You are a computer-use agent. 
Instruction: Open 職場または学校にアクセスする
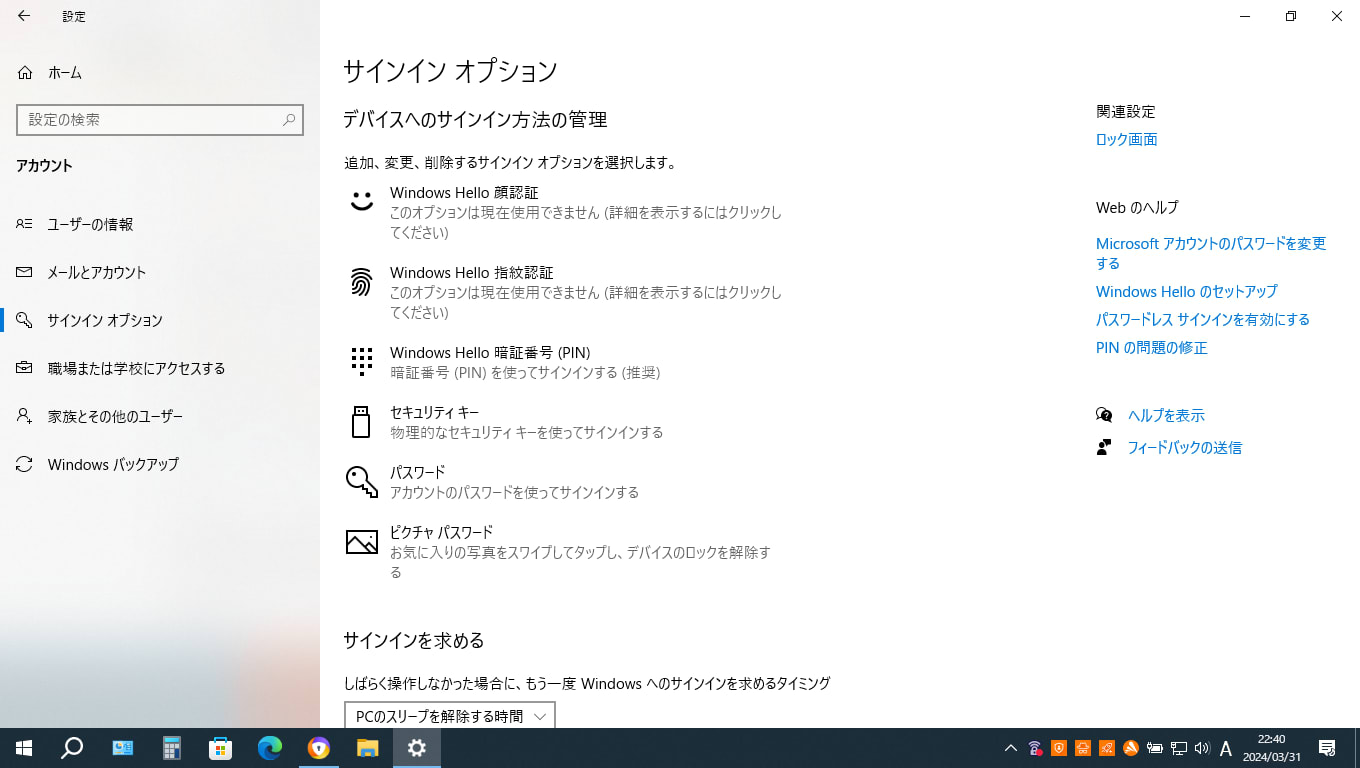click(x=160, y=368)
